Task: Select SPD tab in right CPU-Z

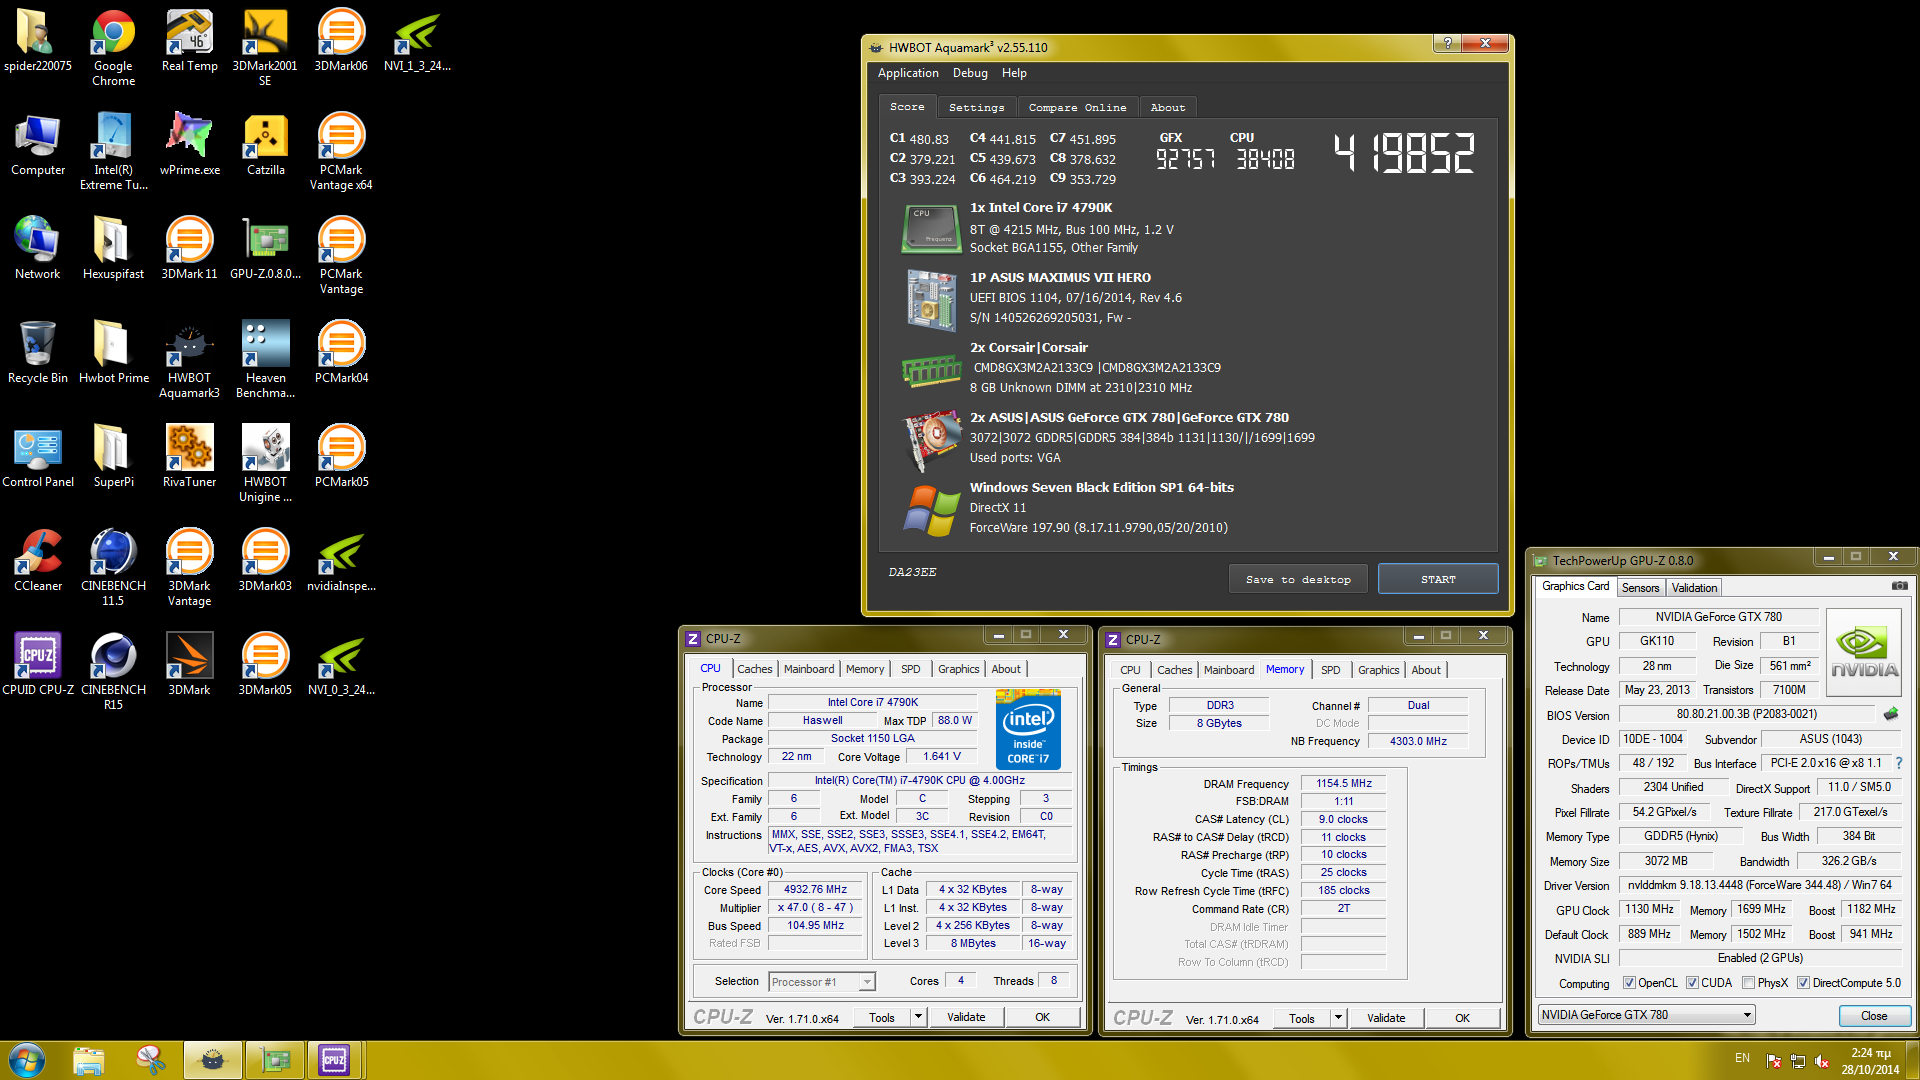Action: coord(1330,670)
